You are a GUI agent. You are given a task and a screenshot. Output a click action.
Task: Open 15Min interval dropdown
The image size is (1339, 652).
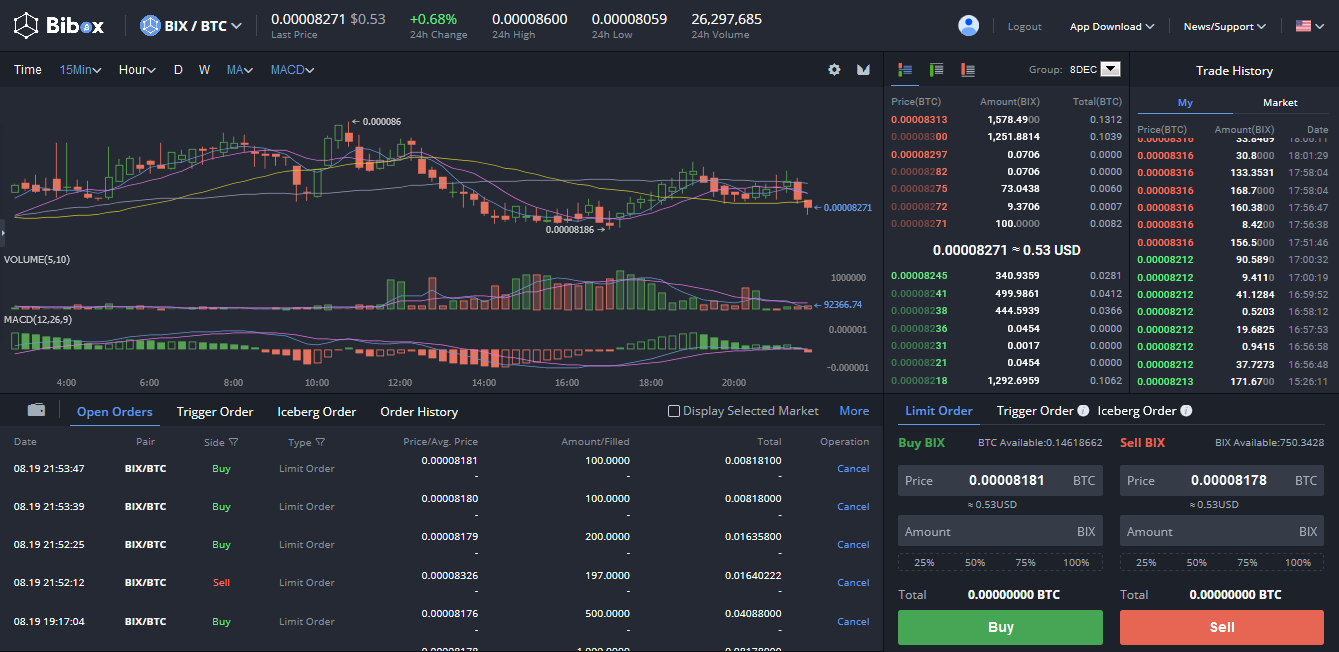80,70
